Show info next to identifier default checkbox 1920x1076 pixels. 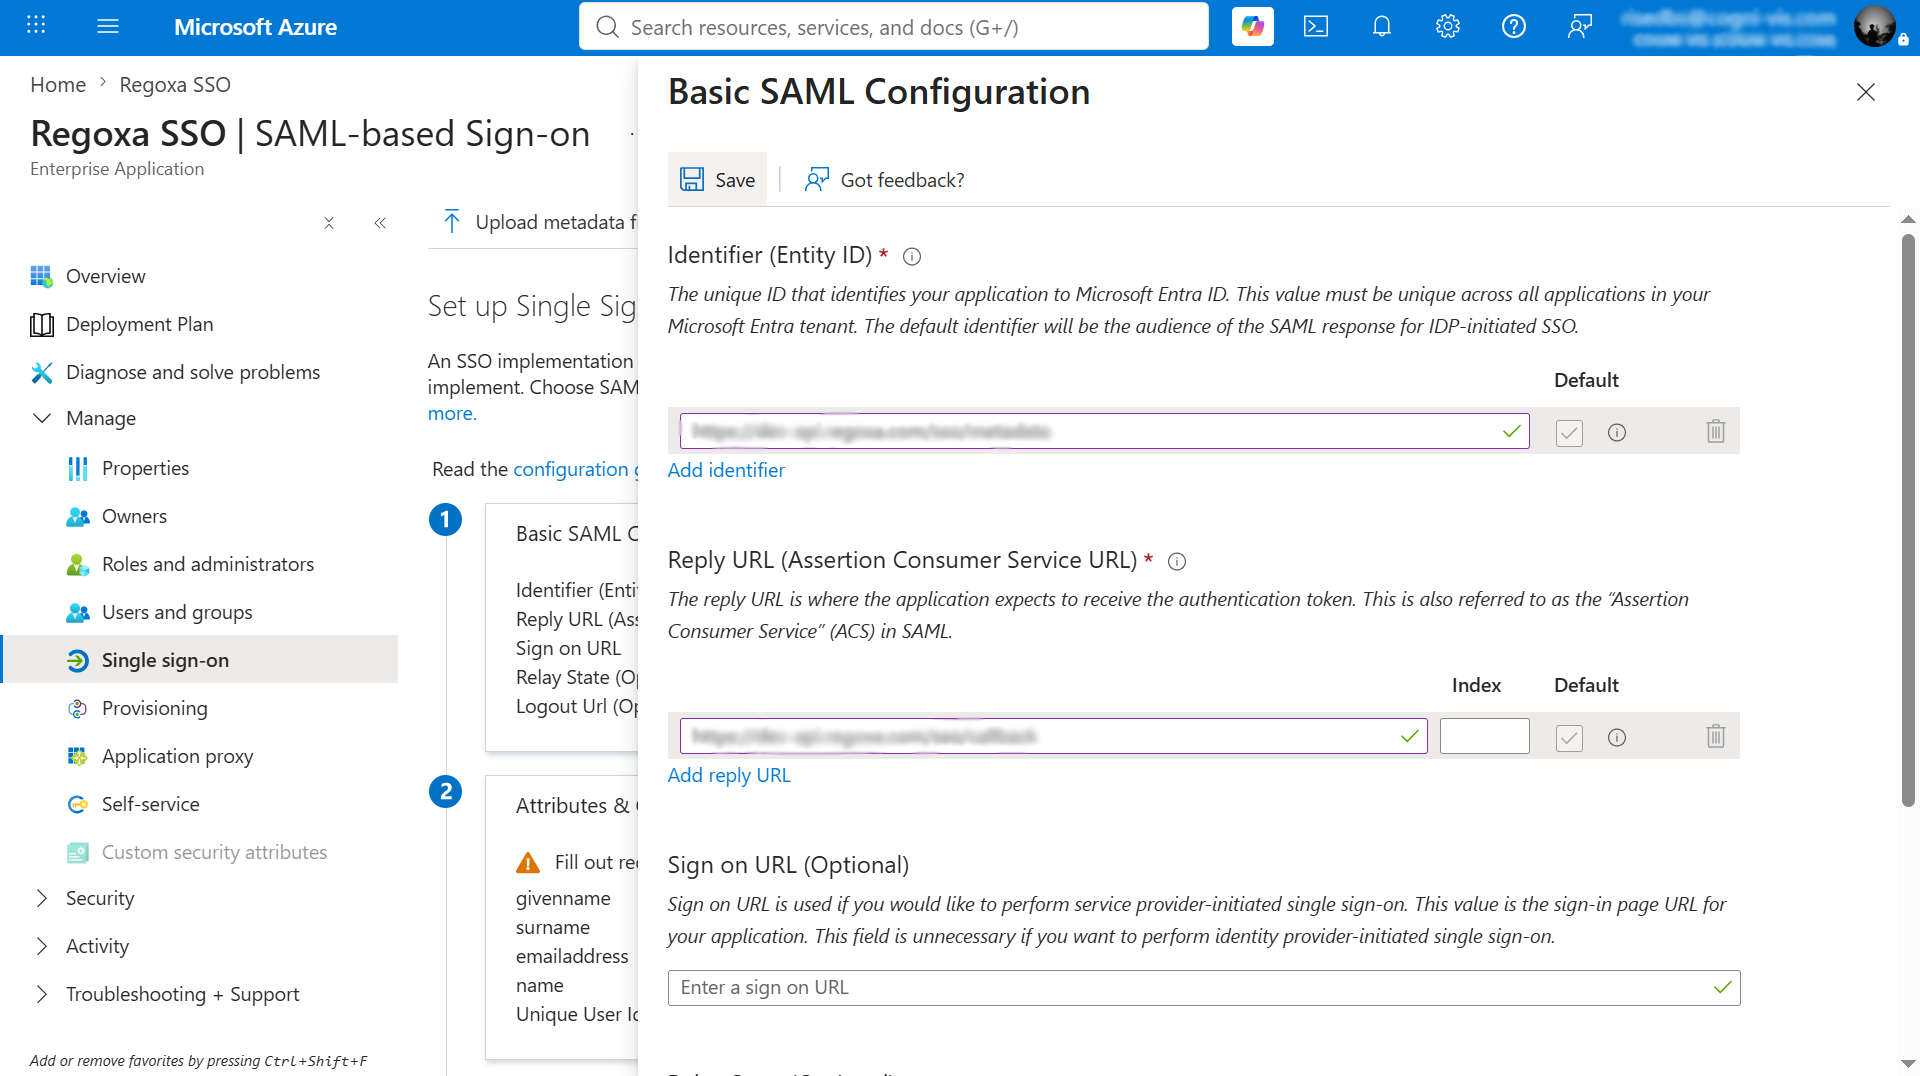tap(1617, 432)
